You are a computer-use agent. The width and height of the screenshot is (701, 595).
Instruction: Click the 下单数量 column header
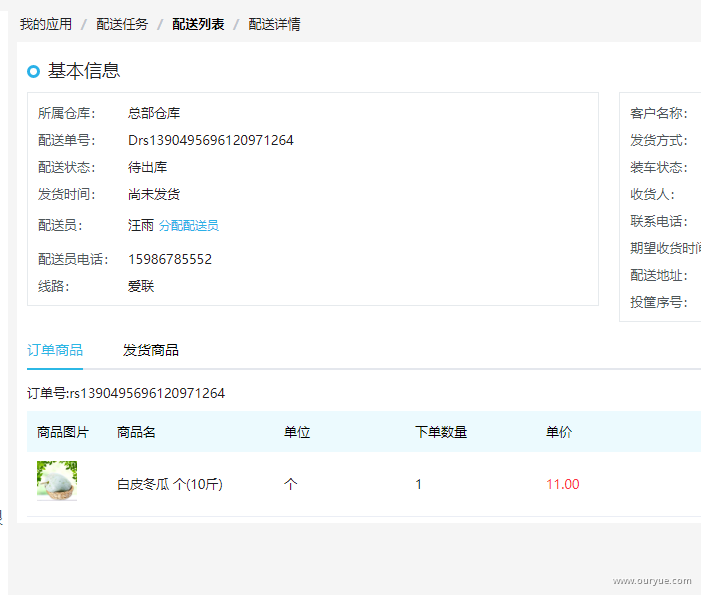point(441,432)
